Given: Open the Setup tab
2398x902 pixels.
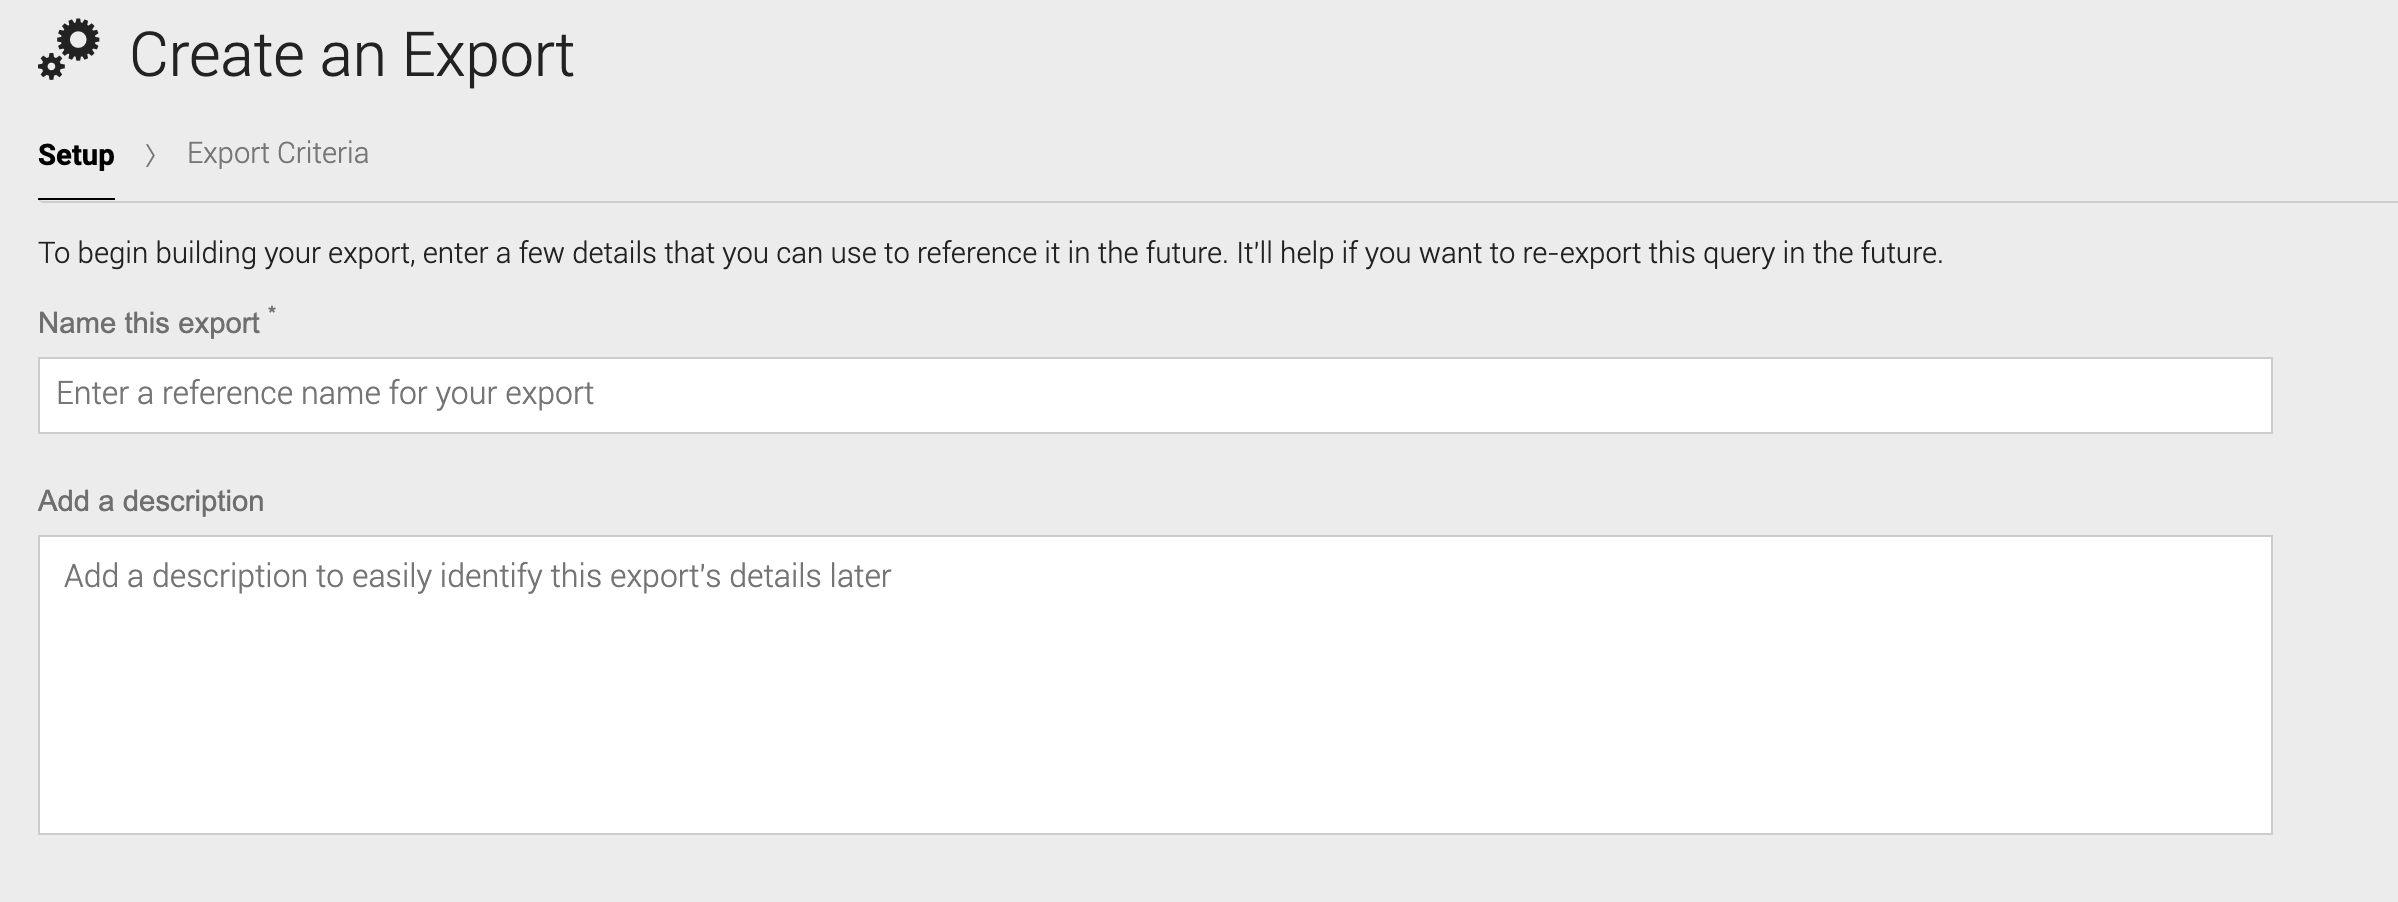Looking at the screenshot, I should tap(76, 155).
